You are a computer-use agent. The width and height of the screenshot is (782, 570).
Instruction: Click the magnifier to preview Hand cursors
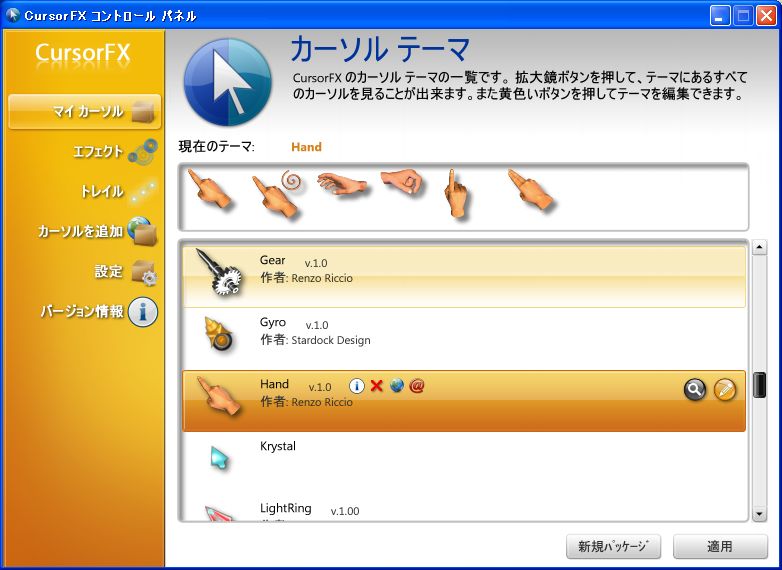(x=695, y=390)
